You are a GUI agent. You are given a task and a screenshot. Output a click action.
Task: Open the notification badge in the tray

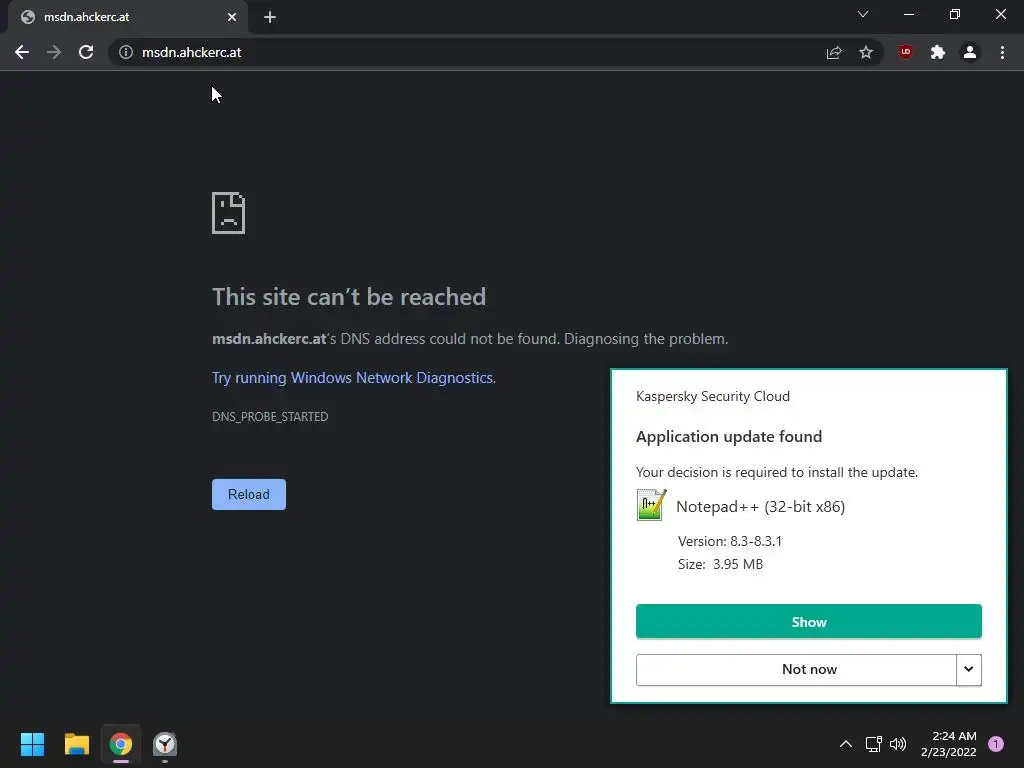996,744
